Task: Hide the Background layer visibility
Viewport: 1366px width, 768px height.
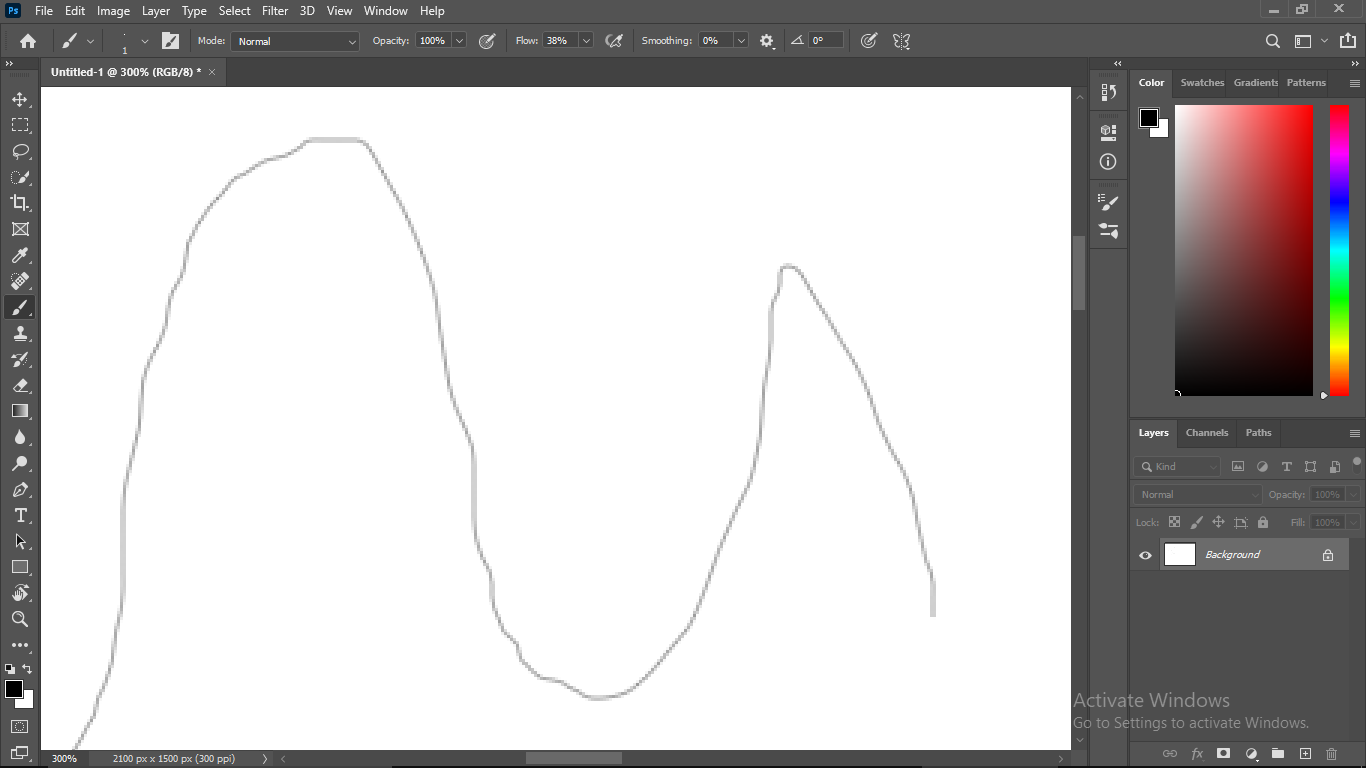Action: pyautogui.click(x=1145, y=554)
